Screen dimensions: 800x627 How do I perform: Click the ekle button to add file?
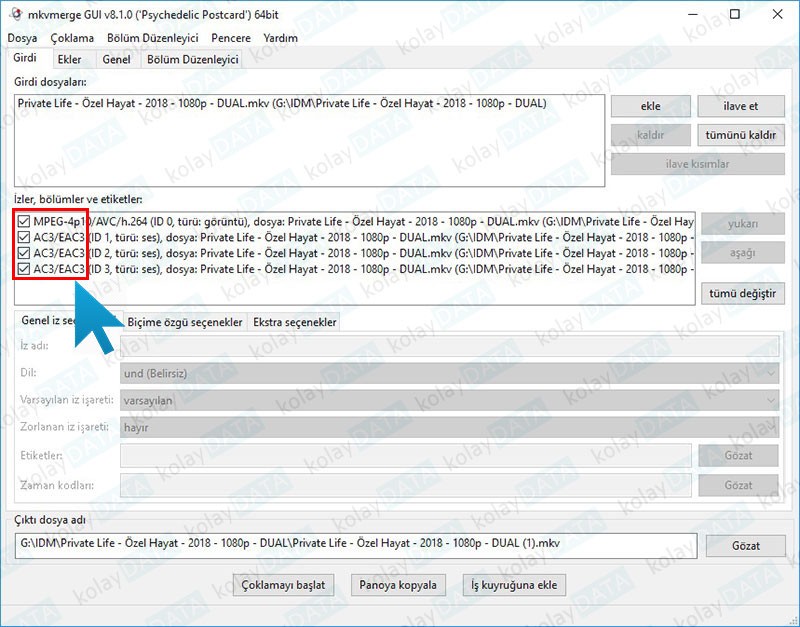pyautogui.click(x=650, y=106)
